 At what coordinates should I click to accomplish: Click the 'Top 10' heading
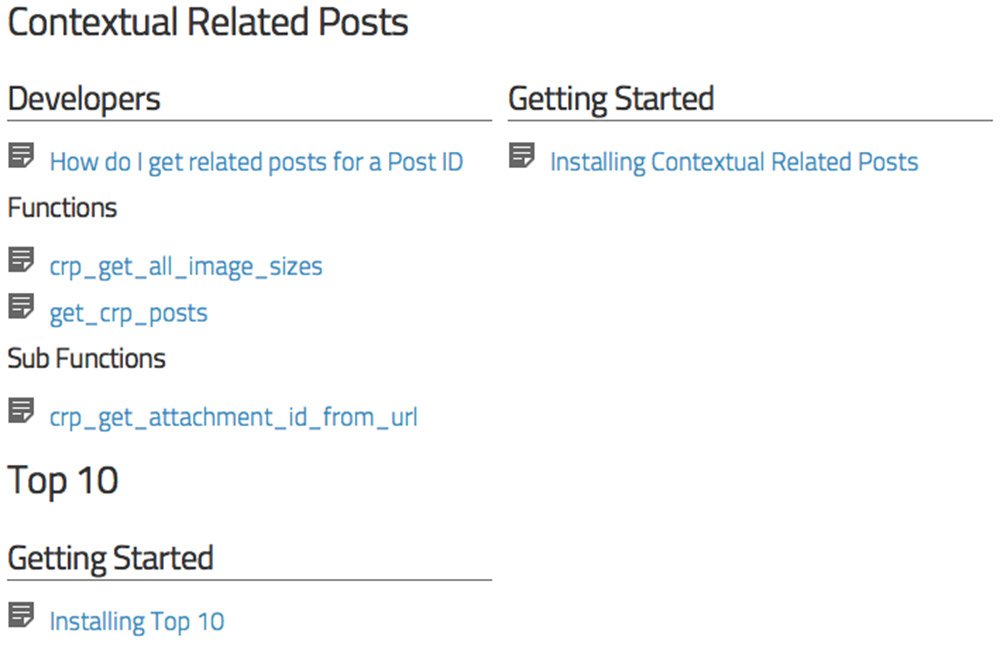coord(63,481)
